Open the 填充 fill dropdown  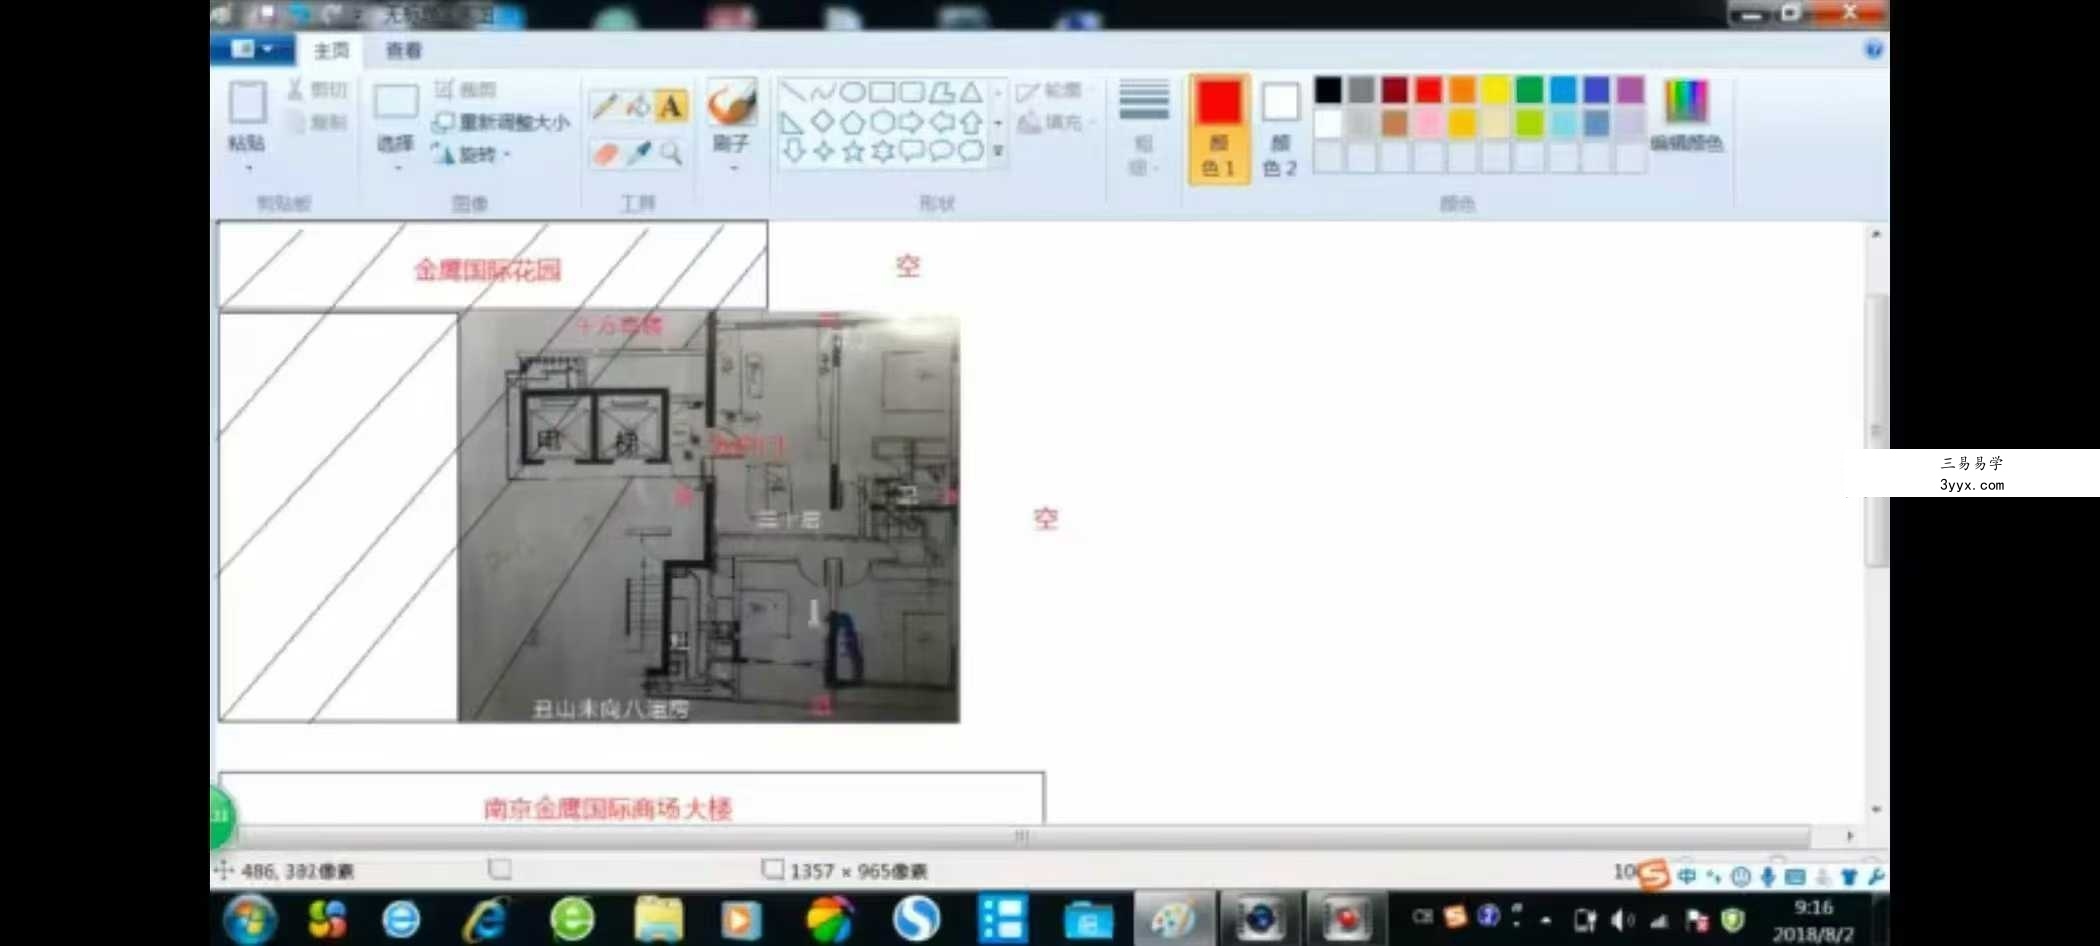(x=1056, y=122)
